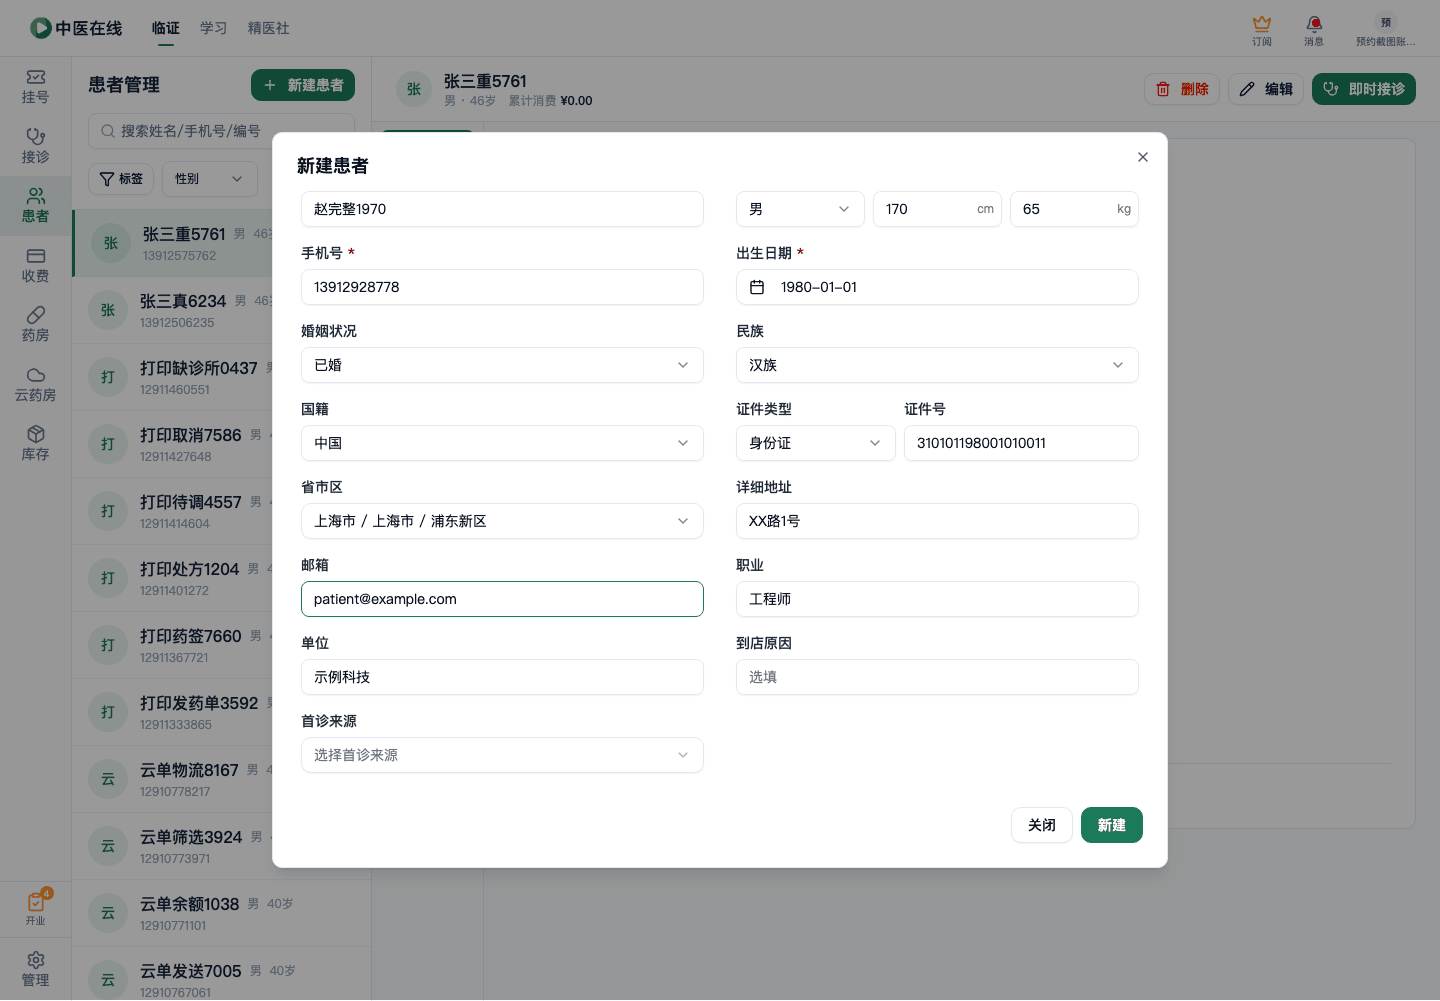Viewport: 1440px width, 1001px height.
Task: Expand the 证件类型 dropdown showing 身份证
Action: point(816,443)
